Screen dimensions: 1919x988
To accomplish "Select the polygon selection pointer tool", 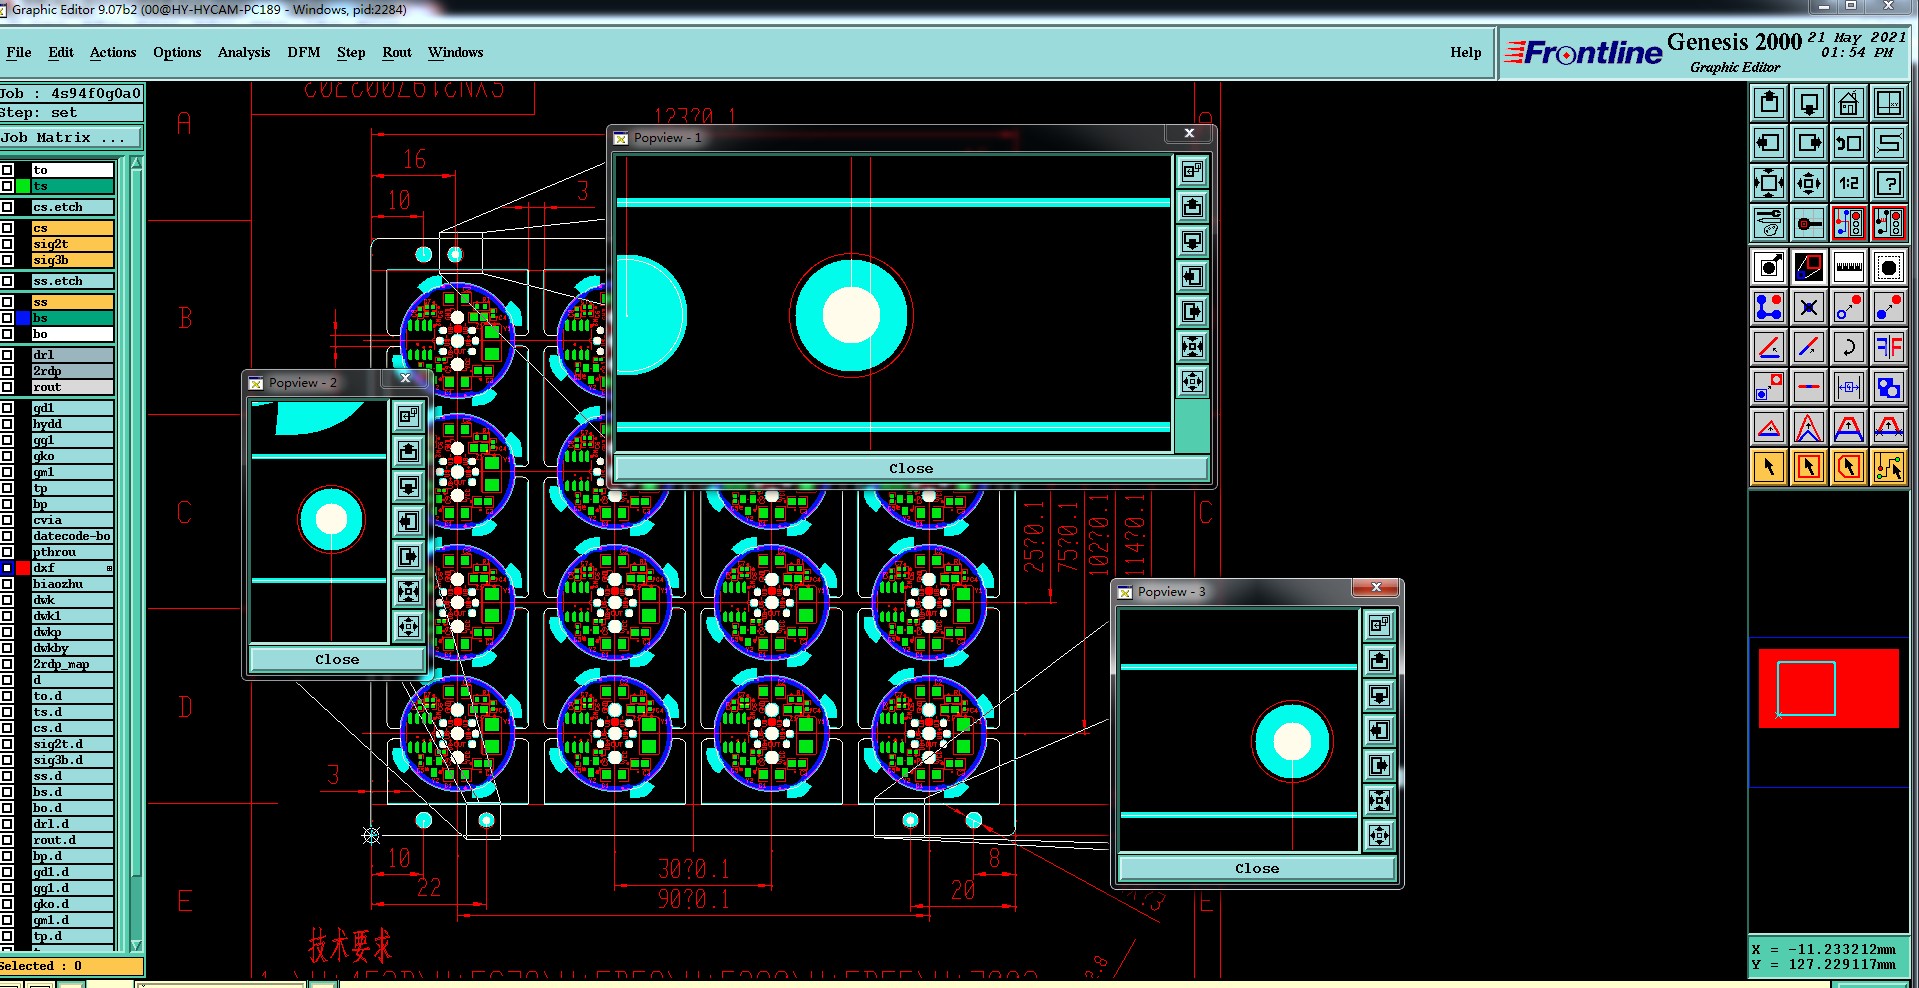I will coord(1848,467).
